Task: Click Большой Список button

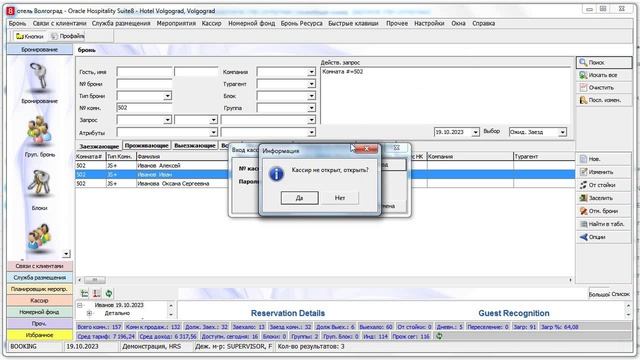Action: [609, 294]
